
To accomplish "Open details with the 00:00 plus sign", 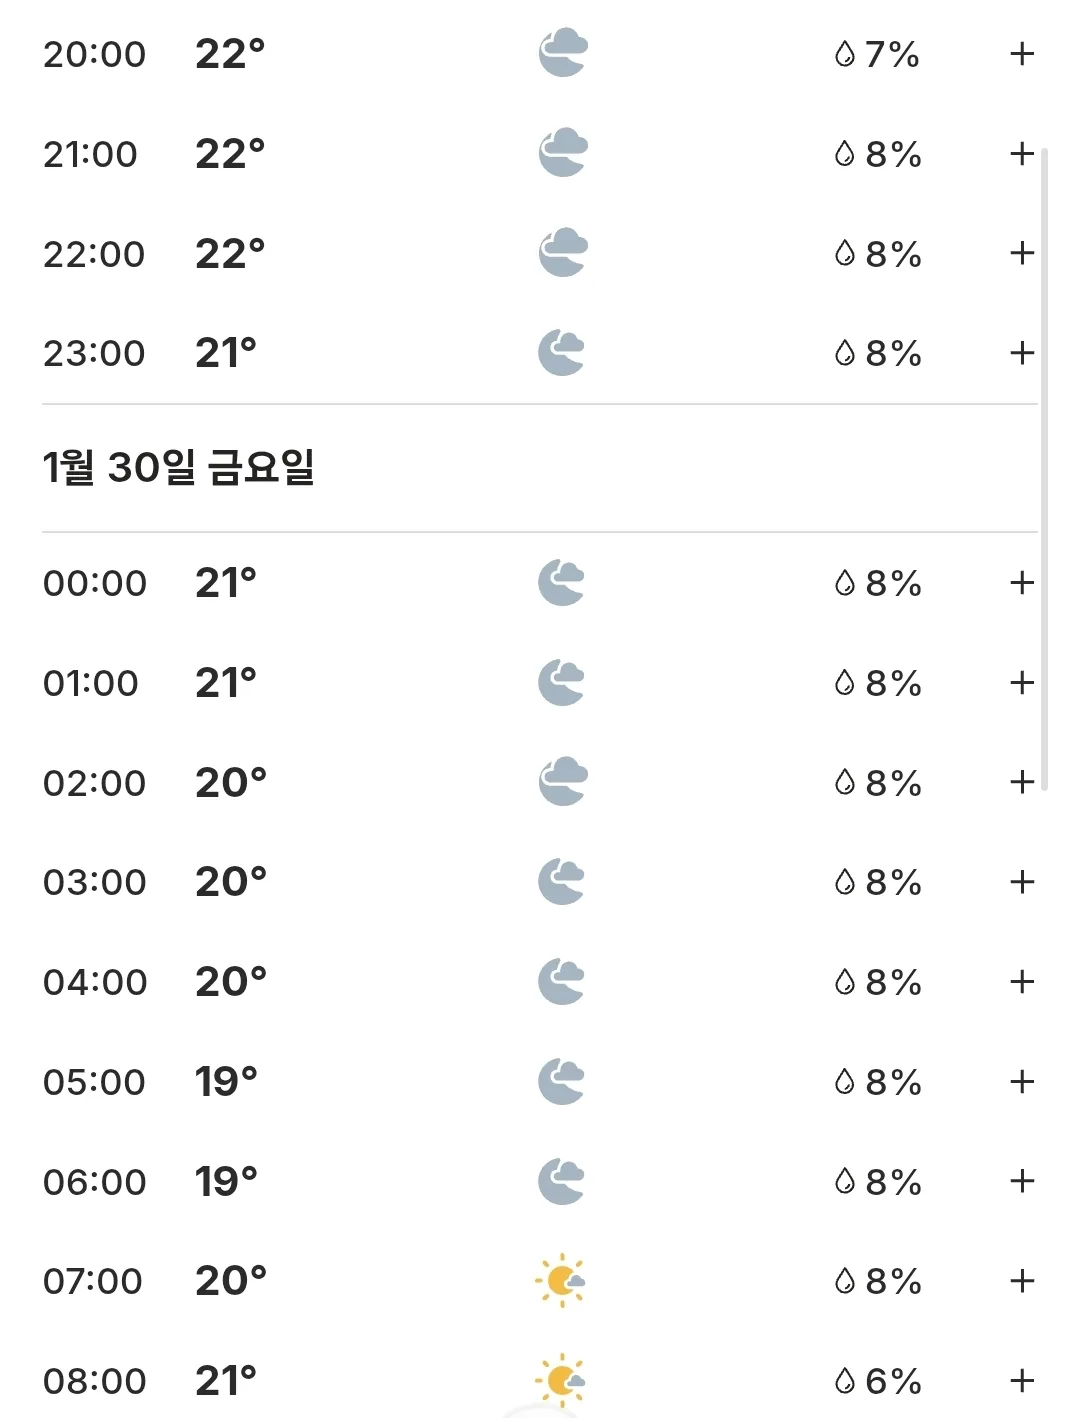I will (1021, 583).
